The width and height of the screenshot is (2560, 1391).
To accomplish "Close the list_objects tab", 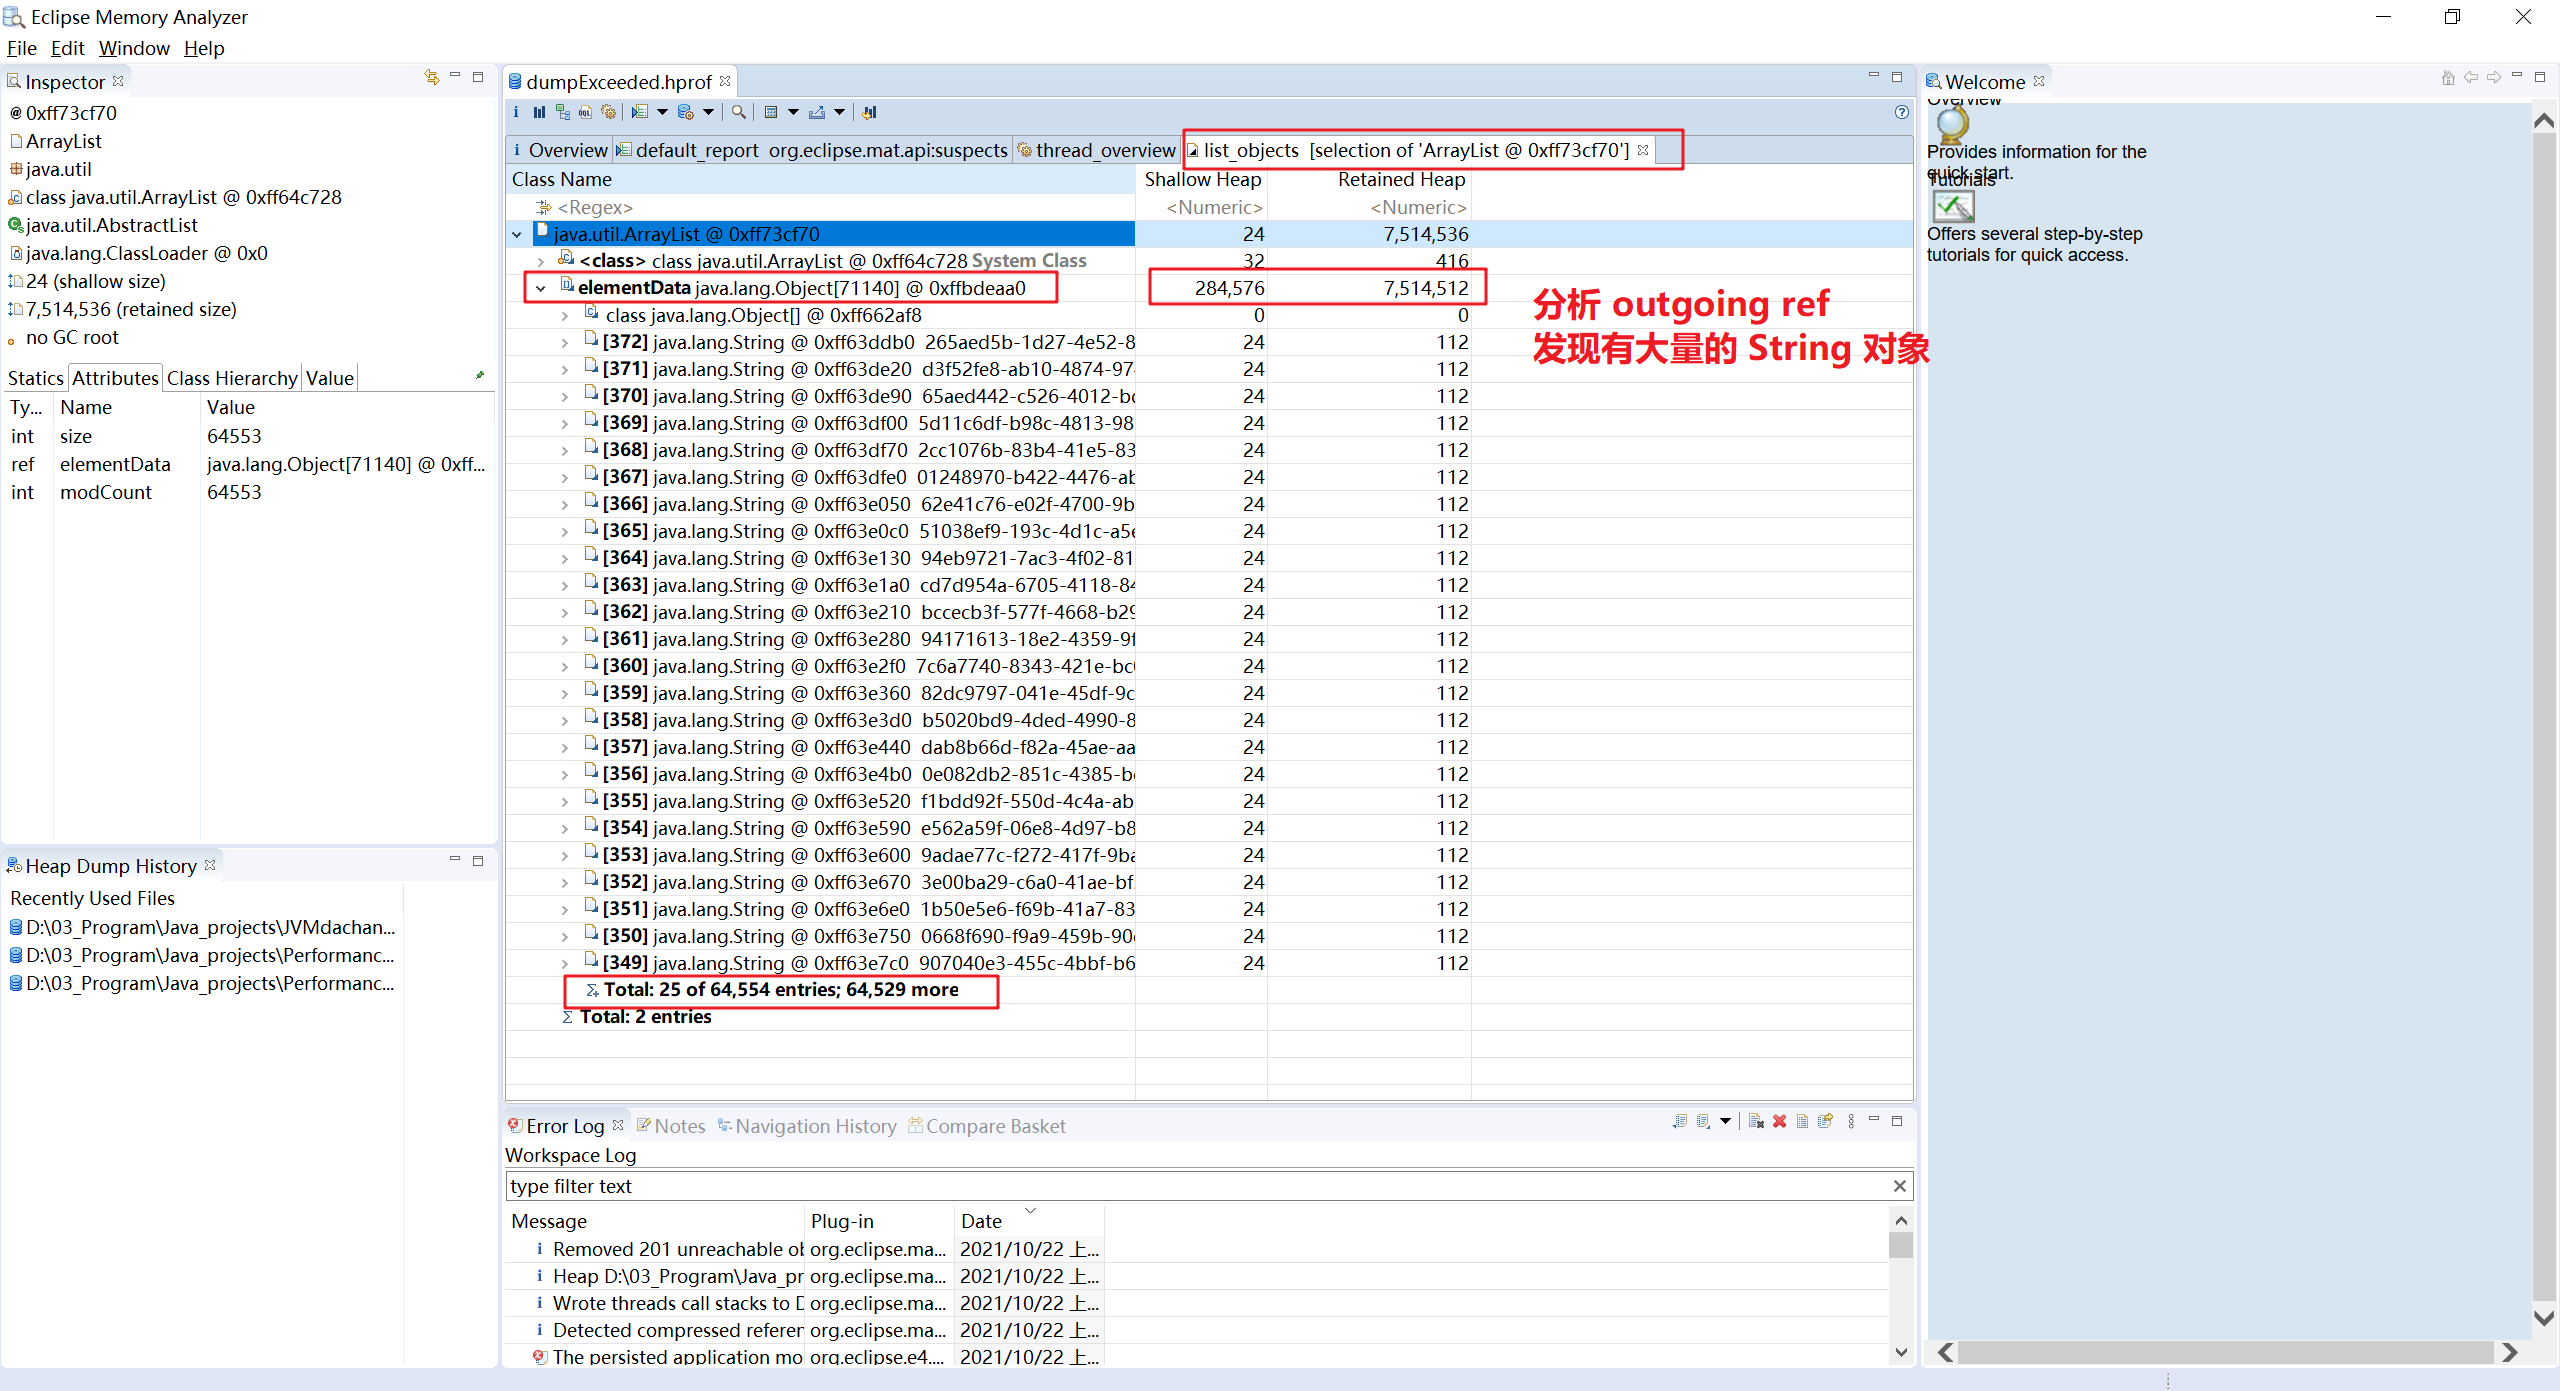I will point(1643,150).
